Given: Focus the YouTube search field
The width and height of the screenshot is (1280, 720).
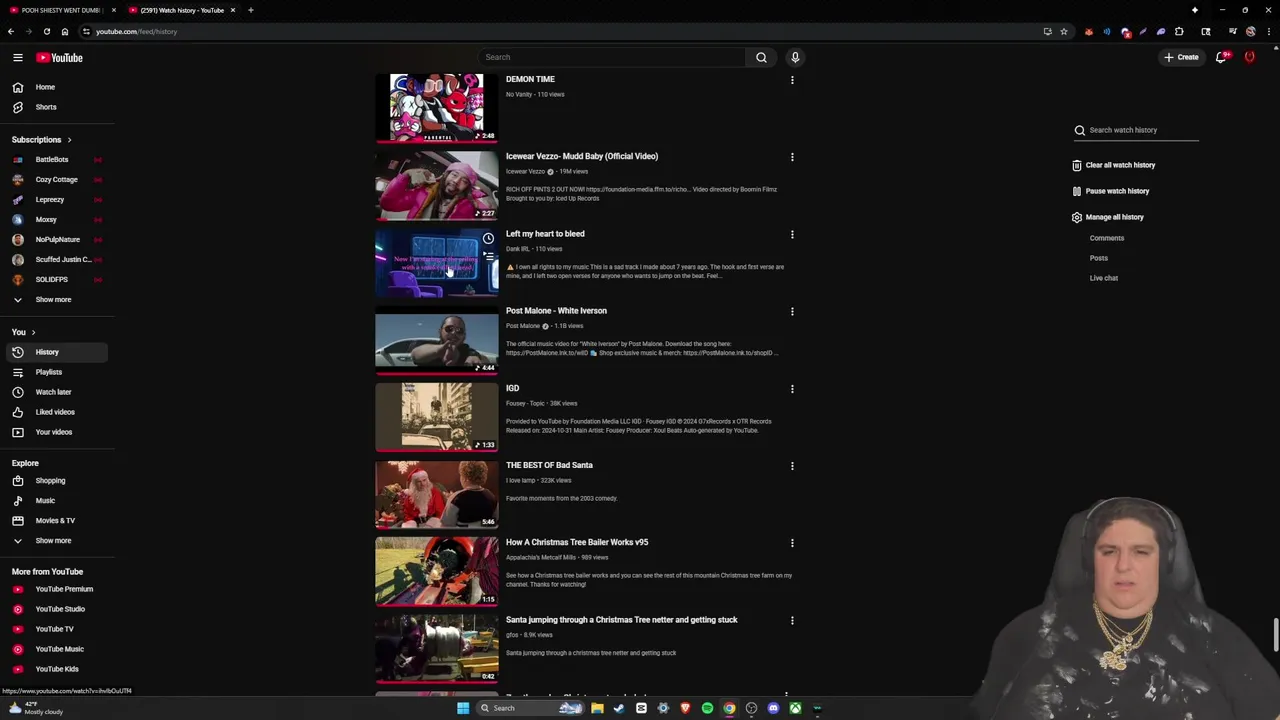Looking at the screenshot, I should point(611,57).
